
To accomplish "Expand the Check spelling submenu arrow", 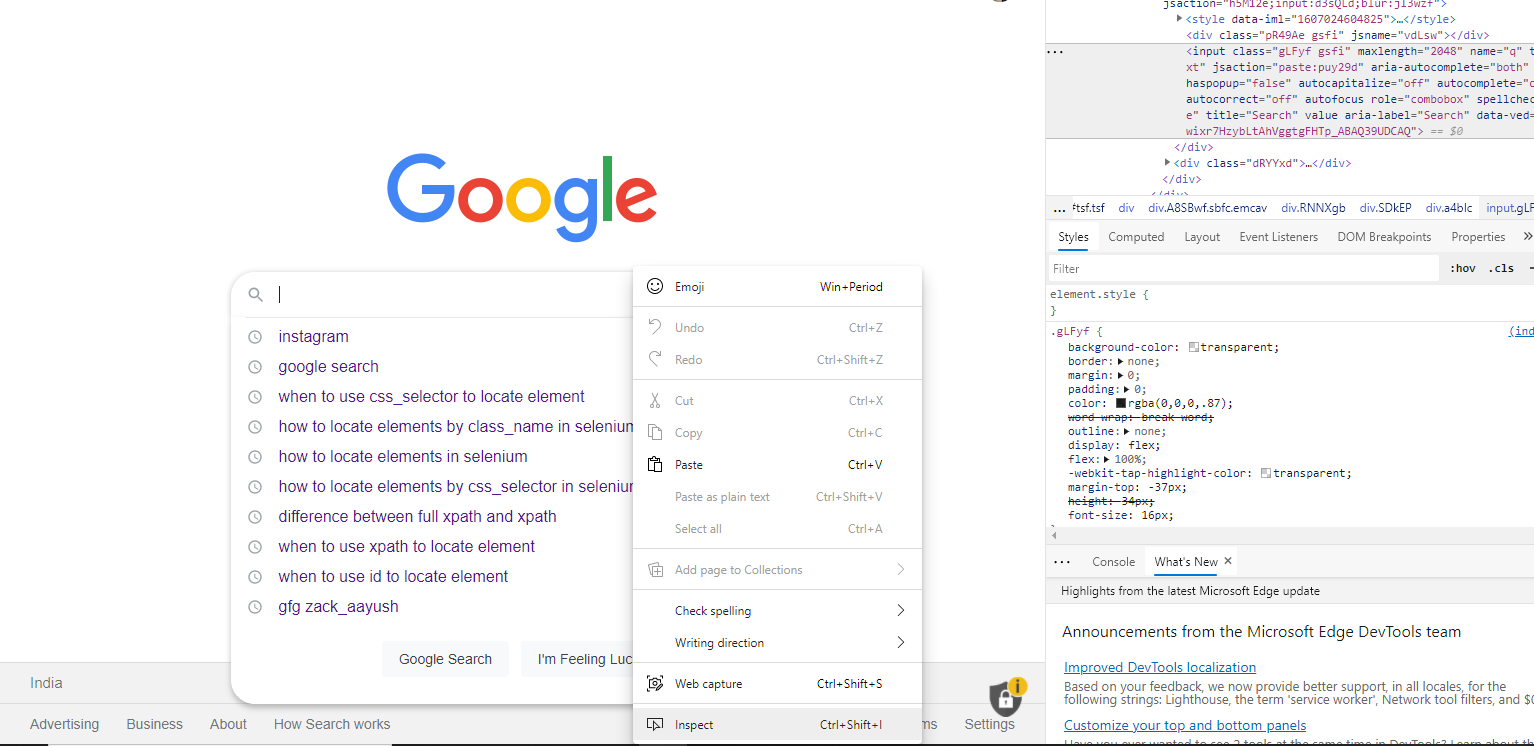I will tap(900, 610).
